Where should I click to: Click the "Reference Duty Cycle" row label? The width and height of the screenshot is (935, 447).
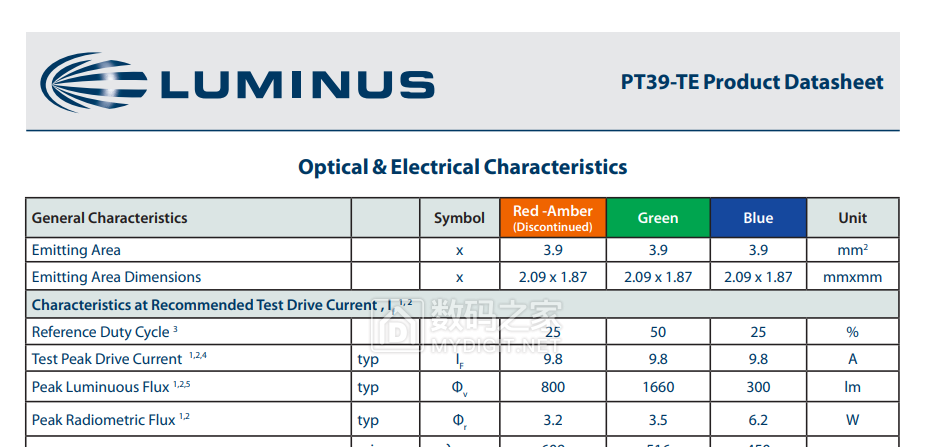pyautogui.click(x=105, y=332)
